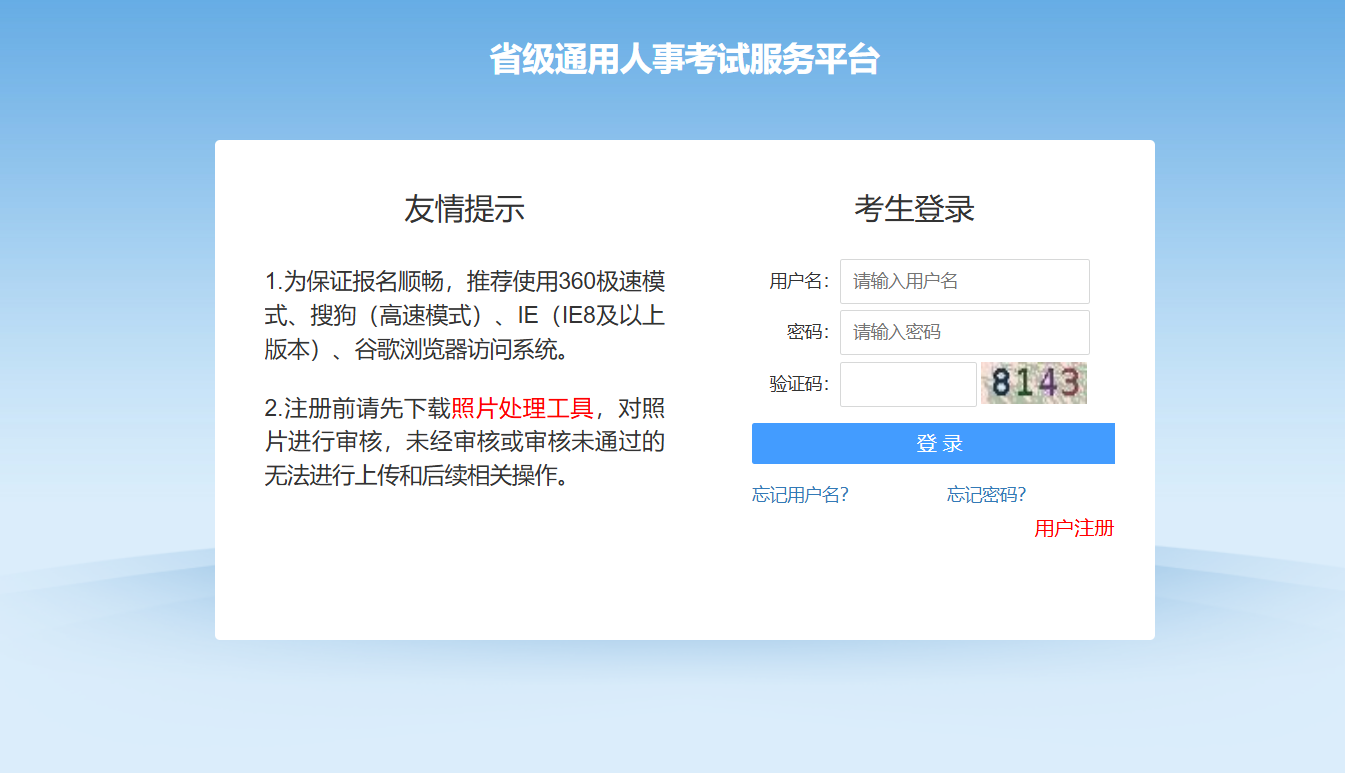Click the 友情提示 heading
The height and width of the screenshot is (773, 1345).
point(464,209)
